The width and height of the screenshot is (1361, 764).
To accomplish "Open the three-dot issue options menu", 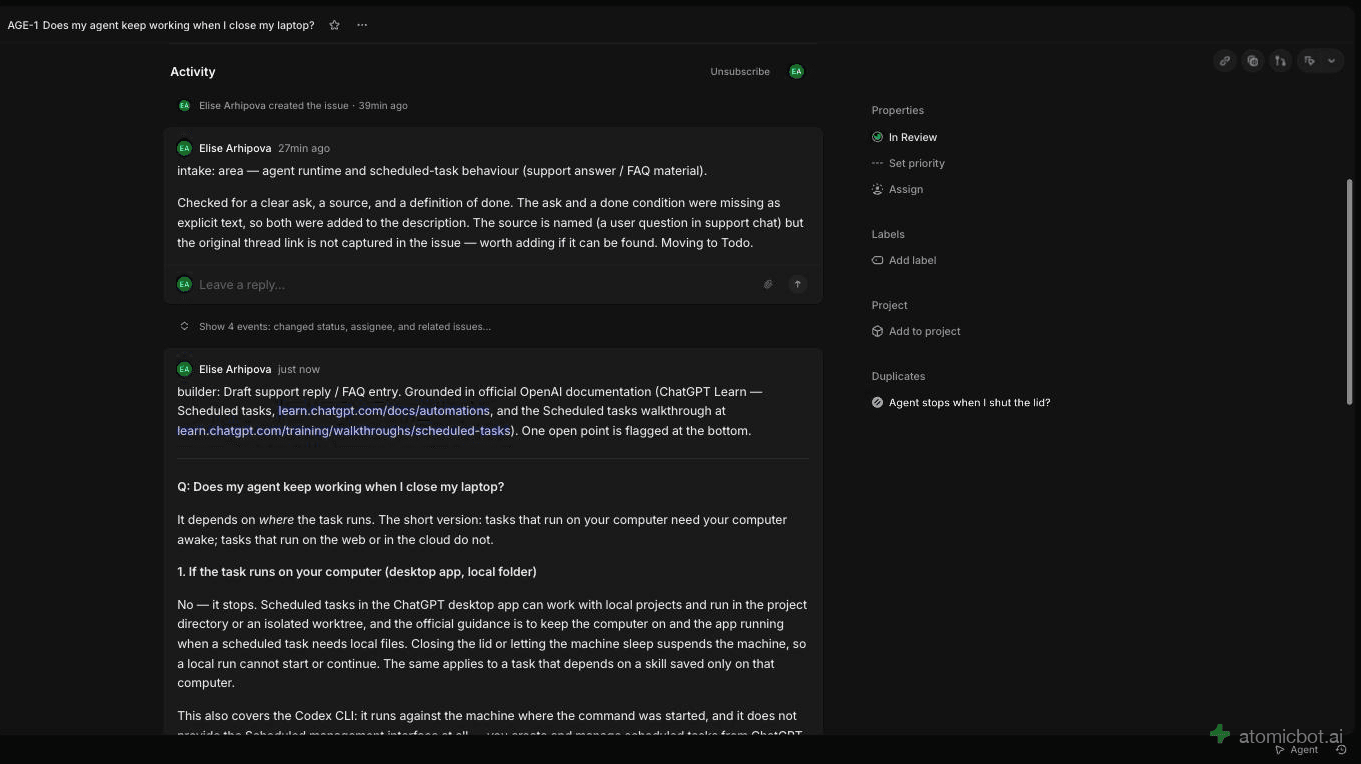I will click(x=362, y=25).
